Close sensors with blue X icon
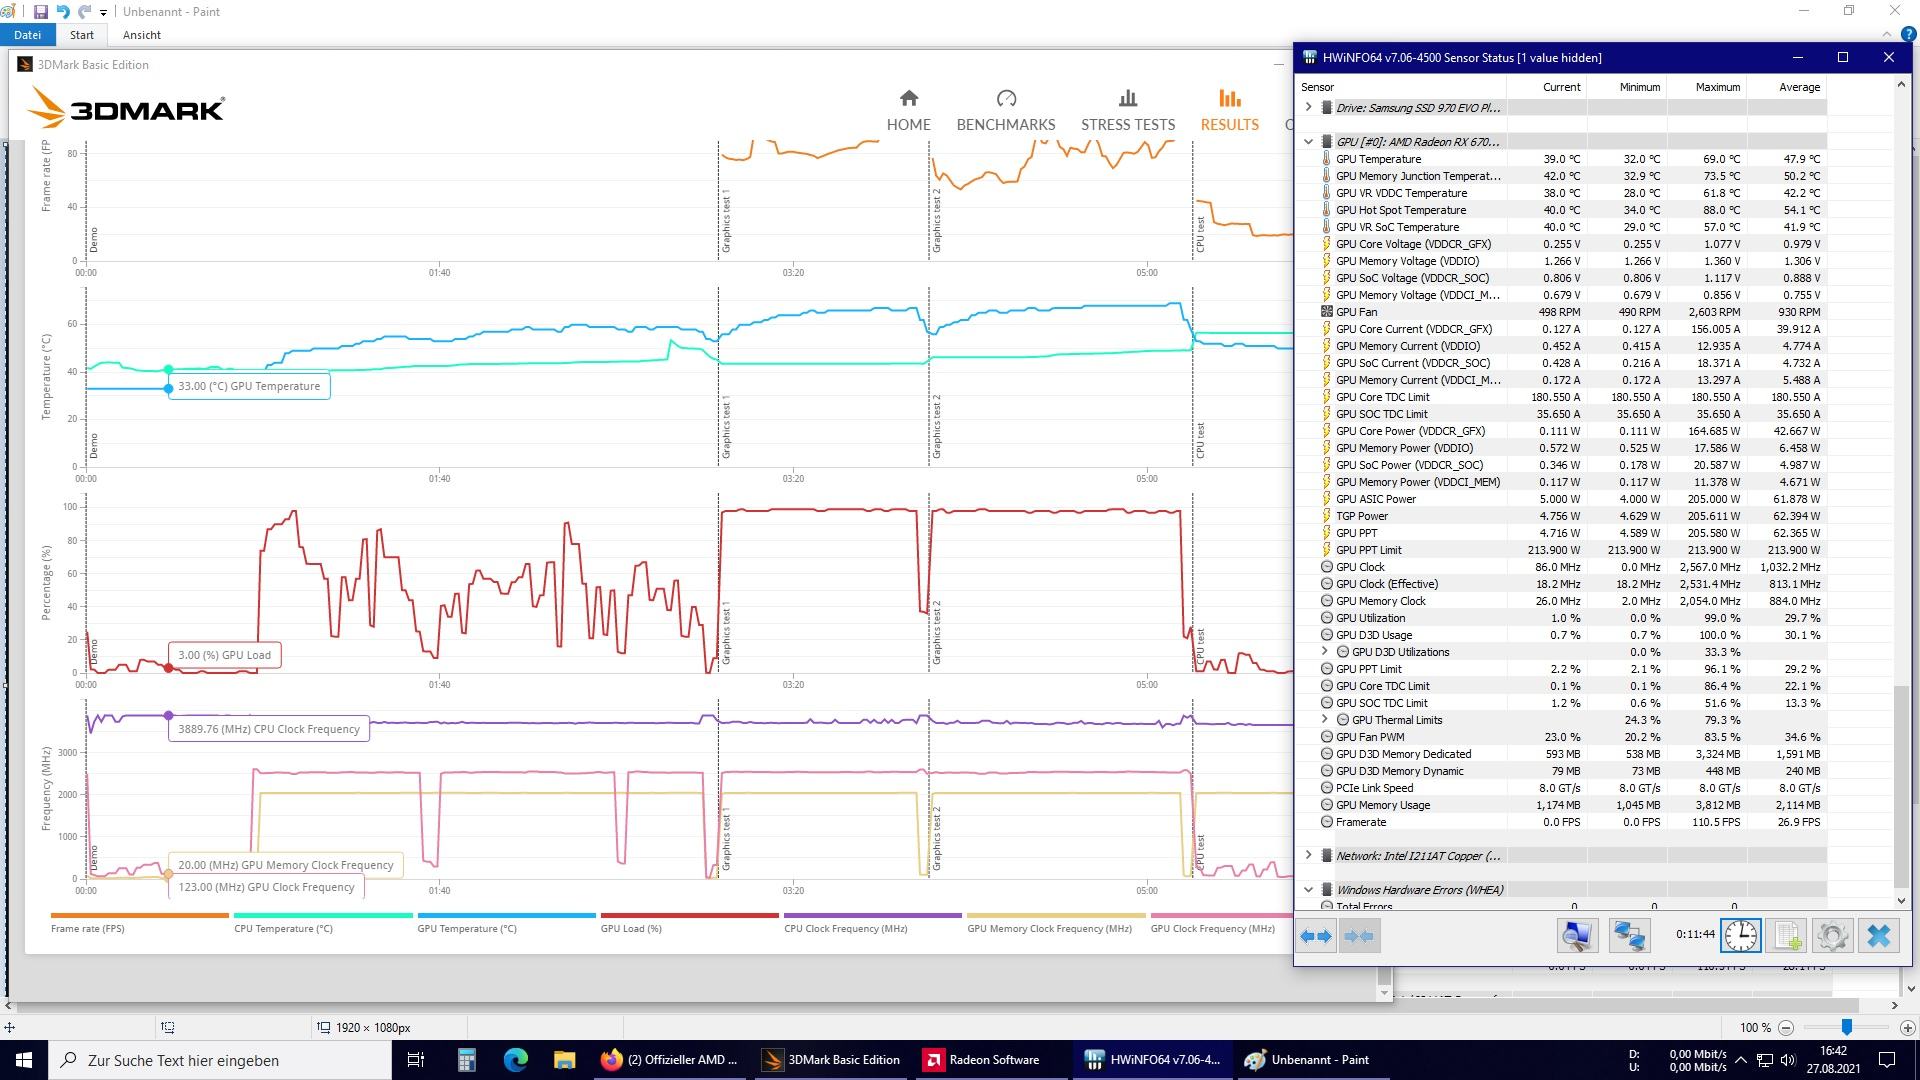Viewport: 1920px width, 1080px height. pos(1879,936)
